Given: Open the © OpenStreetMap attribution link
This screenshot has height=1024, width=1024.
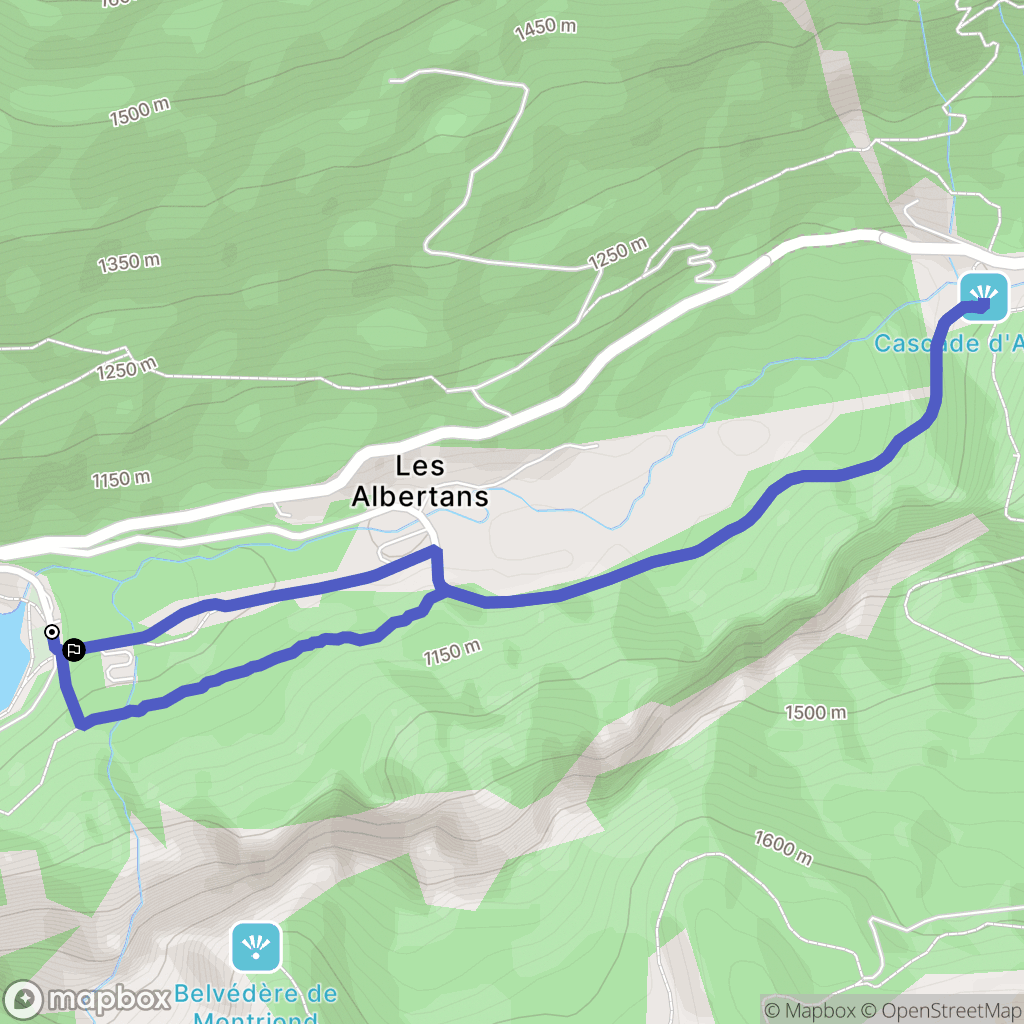Looking at the screenshot, I should pyautogui.click(x=940, y=1010).
